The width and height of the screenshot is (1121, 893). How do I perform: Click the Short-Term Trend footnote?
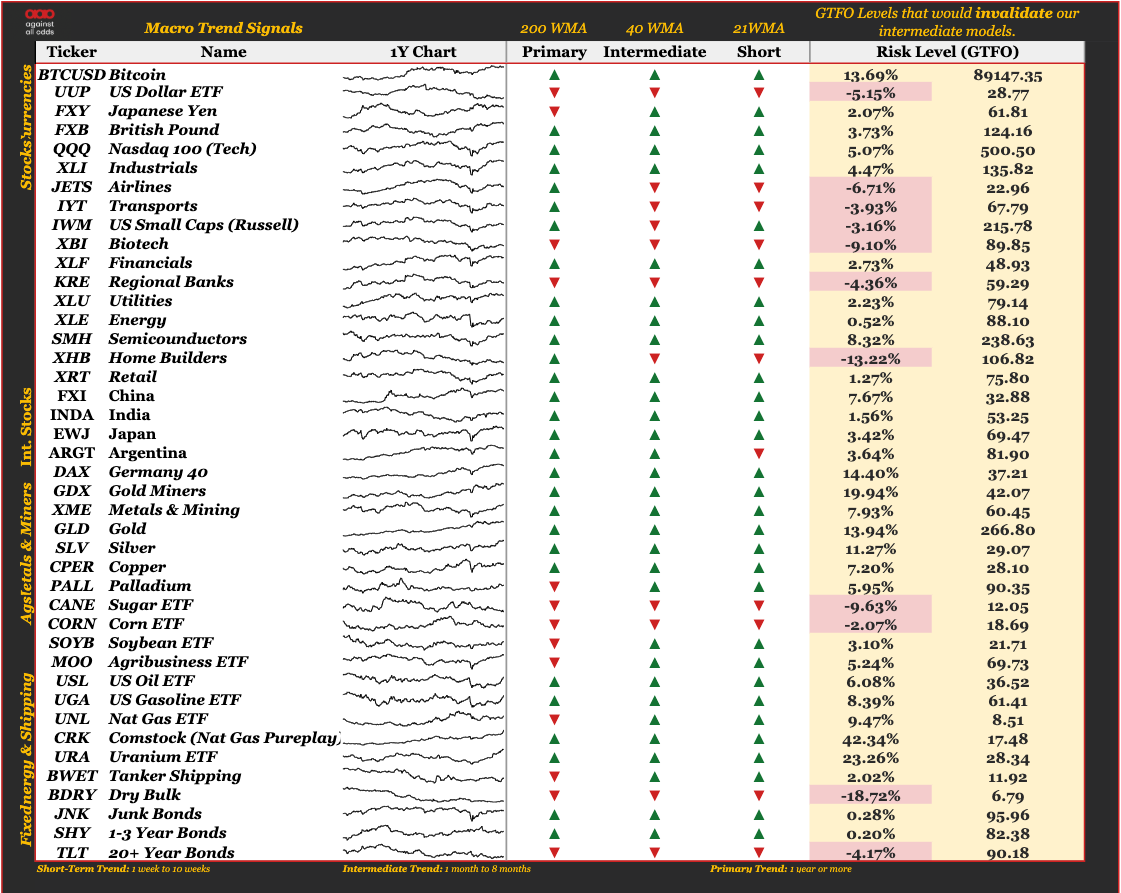pos(123,869)
